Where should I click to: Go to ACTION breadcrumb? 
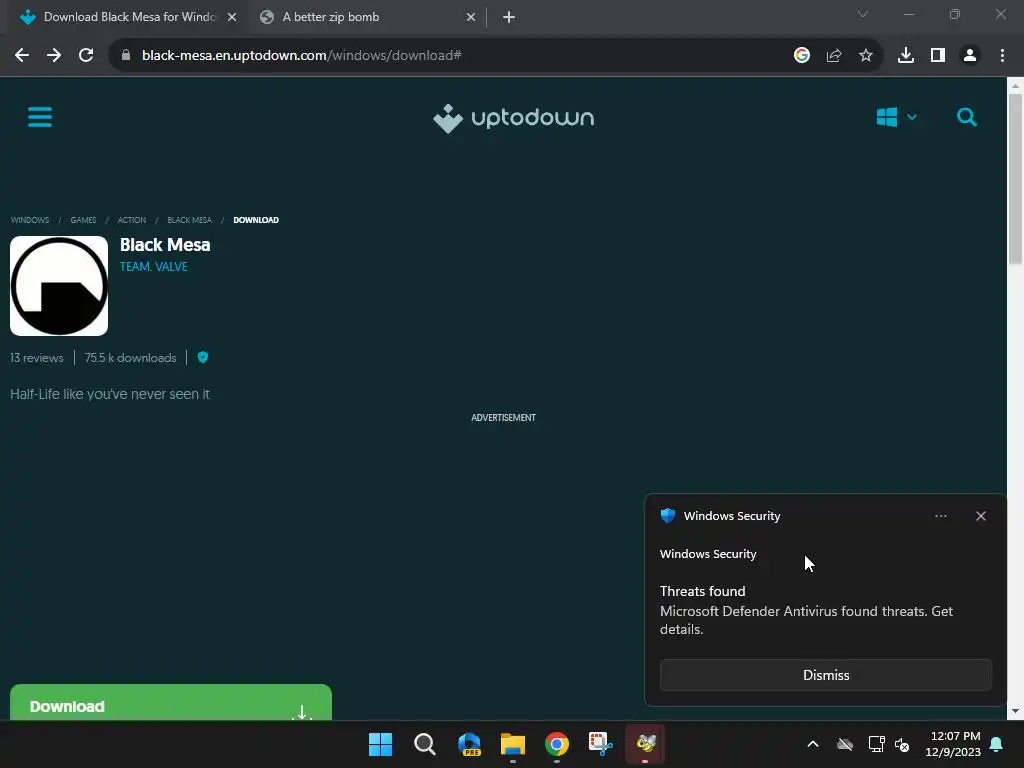(132, 220)
